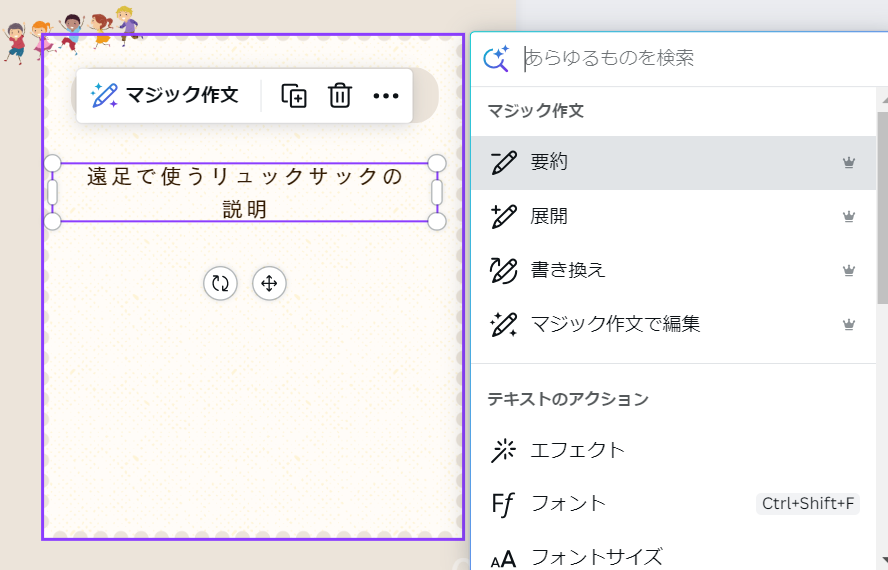Open the more options three-dots menu
Image resolution: width=888 pixels, height=570 pixels.
click(x=386, y=96)
